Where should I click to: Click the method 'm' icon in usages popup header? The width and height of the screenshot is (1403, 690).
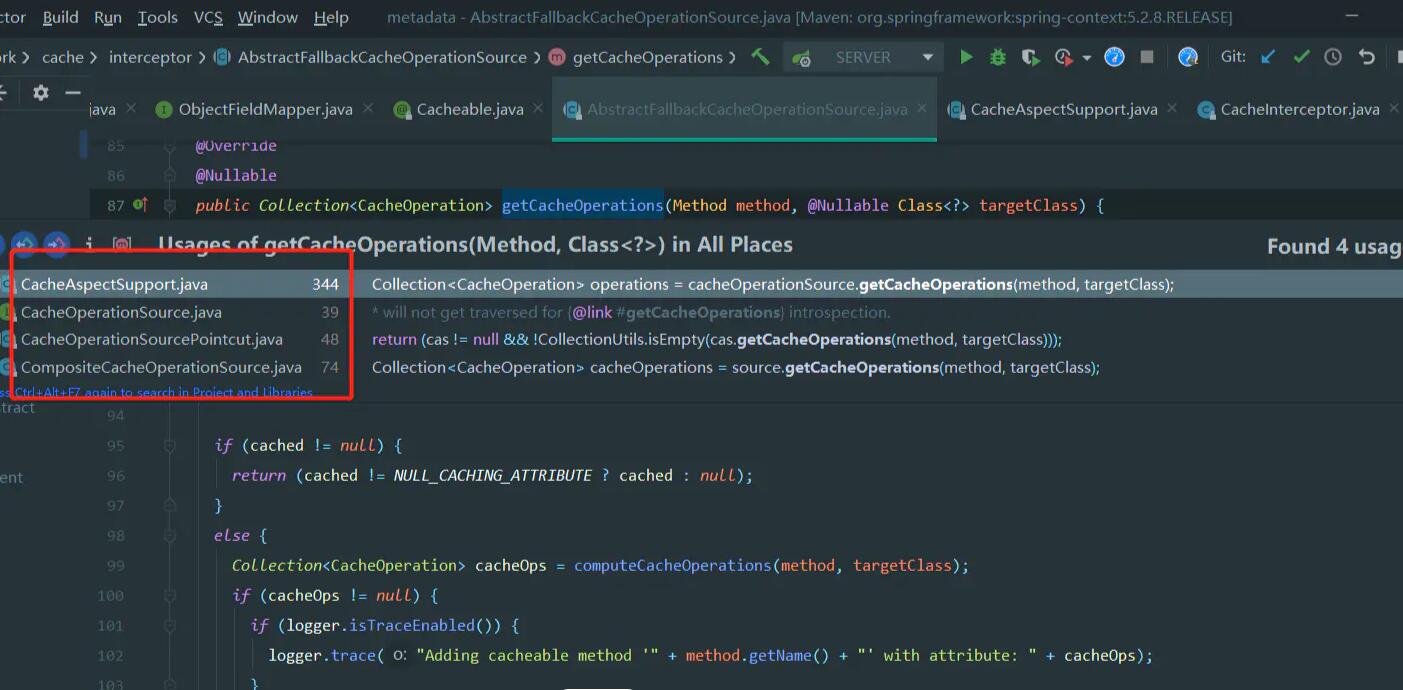122,244
